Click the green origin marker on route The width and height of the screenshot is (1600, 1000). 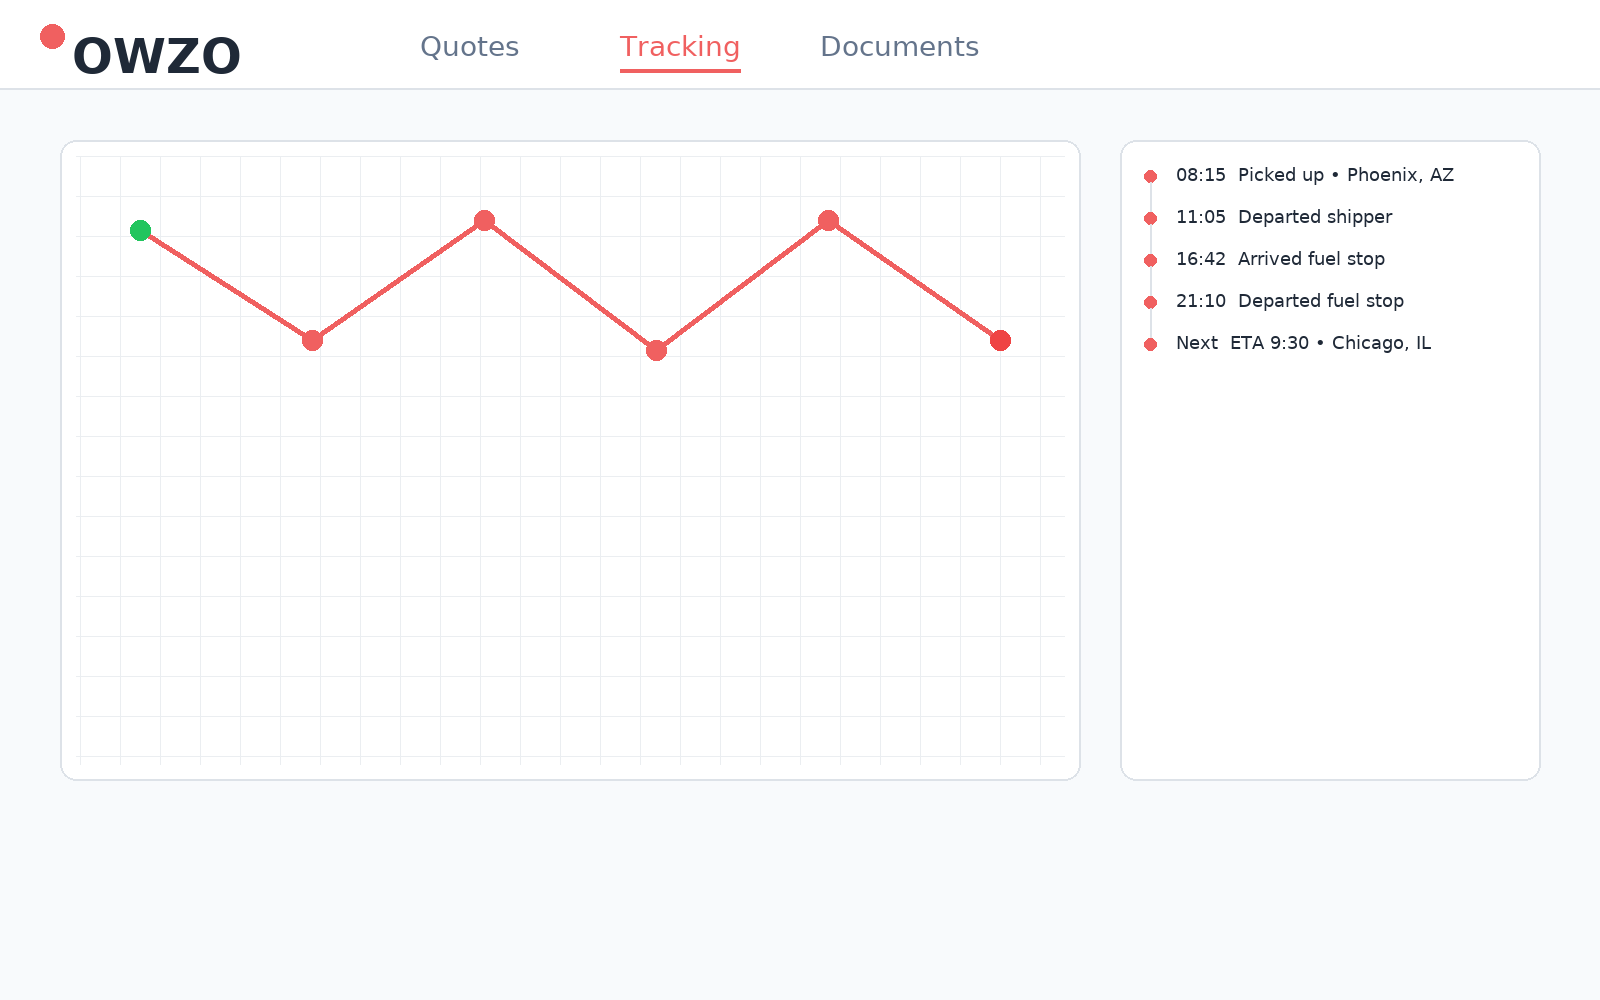[x=141, y=231]
